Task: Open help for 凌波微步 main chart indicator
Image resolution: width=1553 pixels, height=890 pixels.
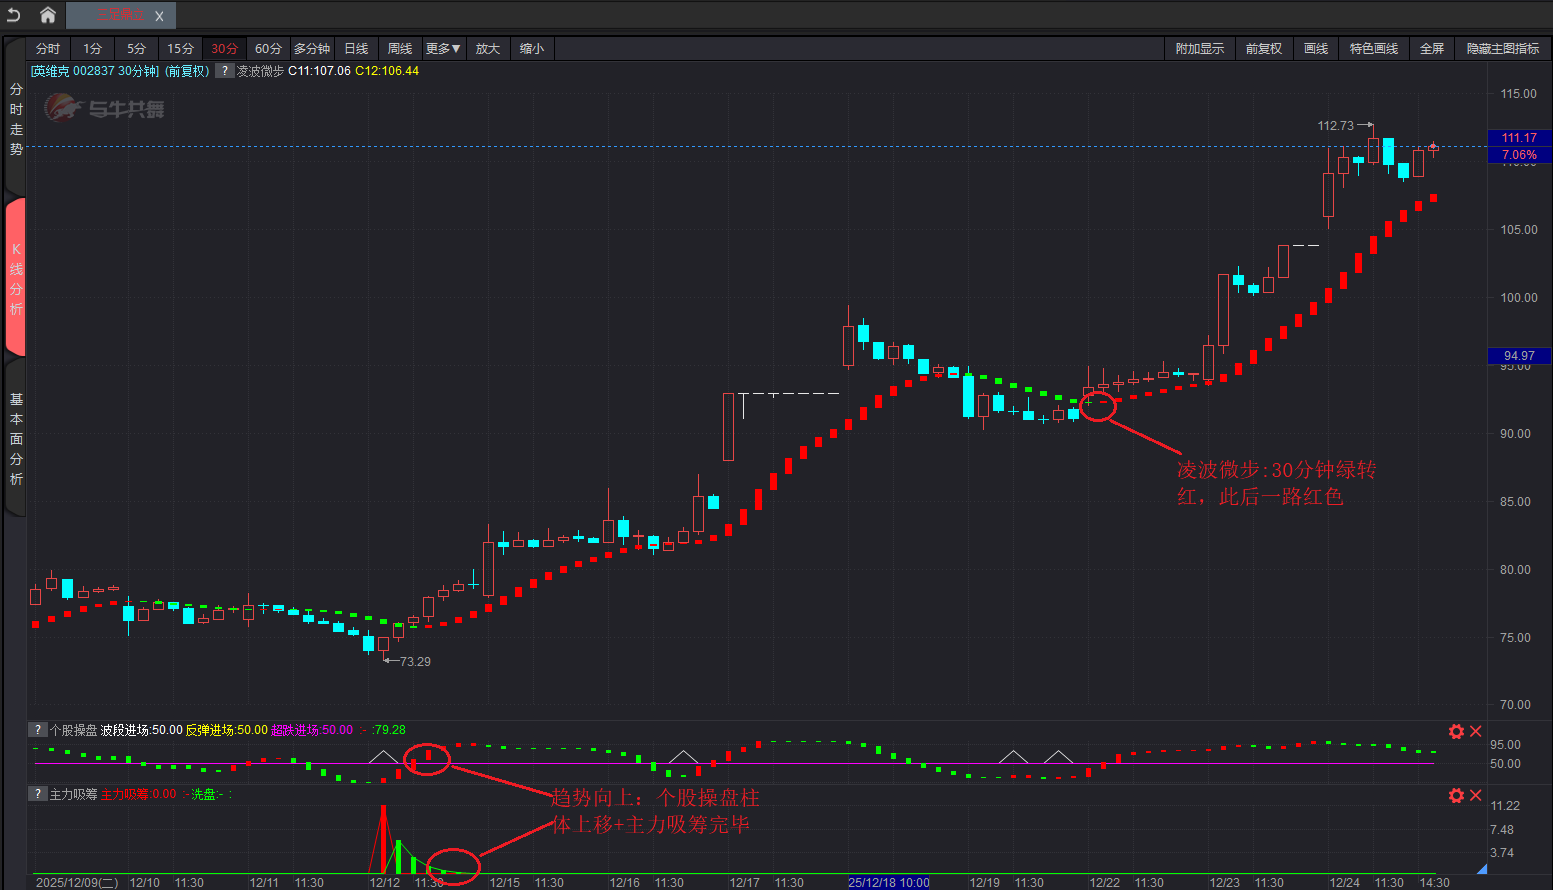Action: pyautogui.click(x=225, y=71)
